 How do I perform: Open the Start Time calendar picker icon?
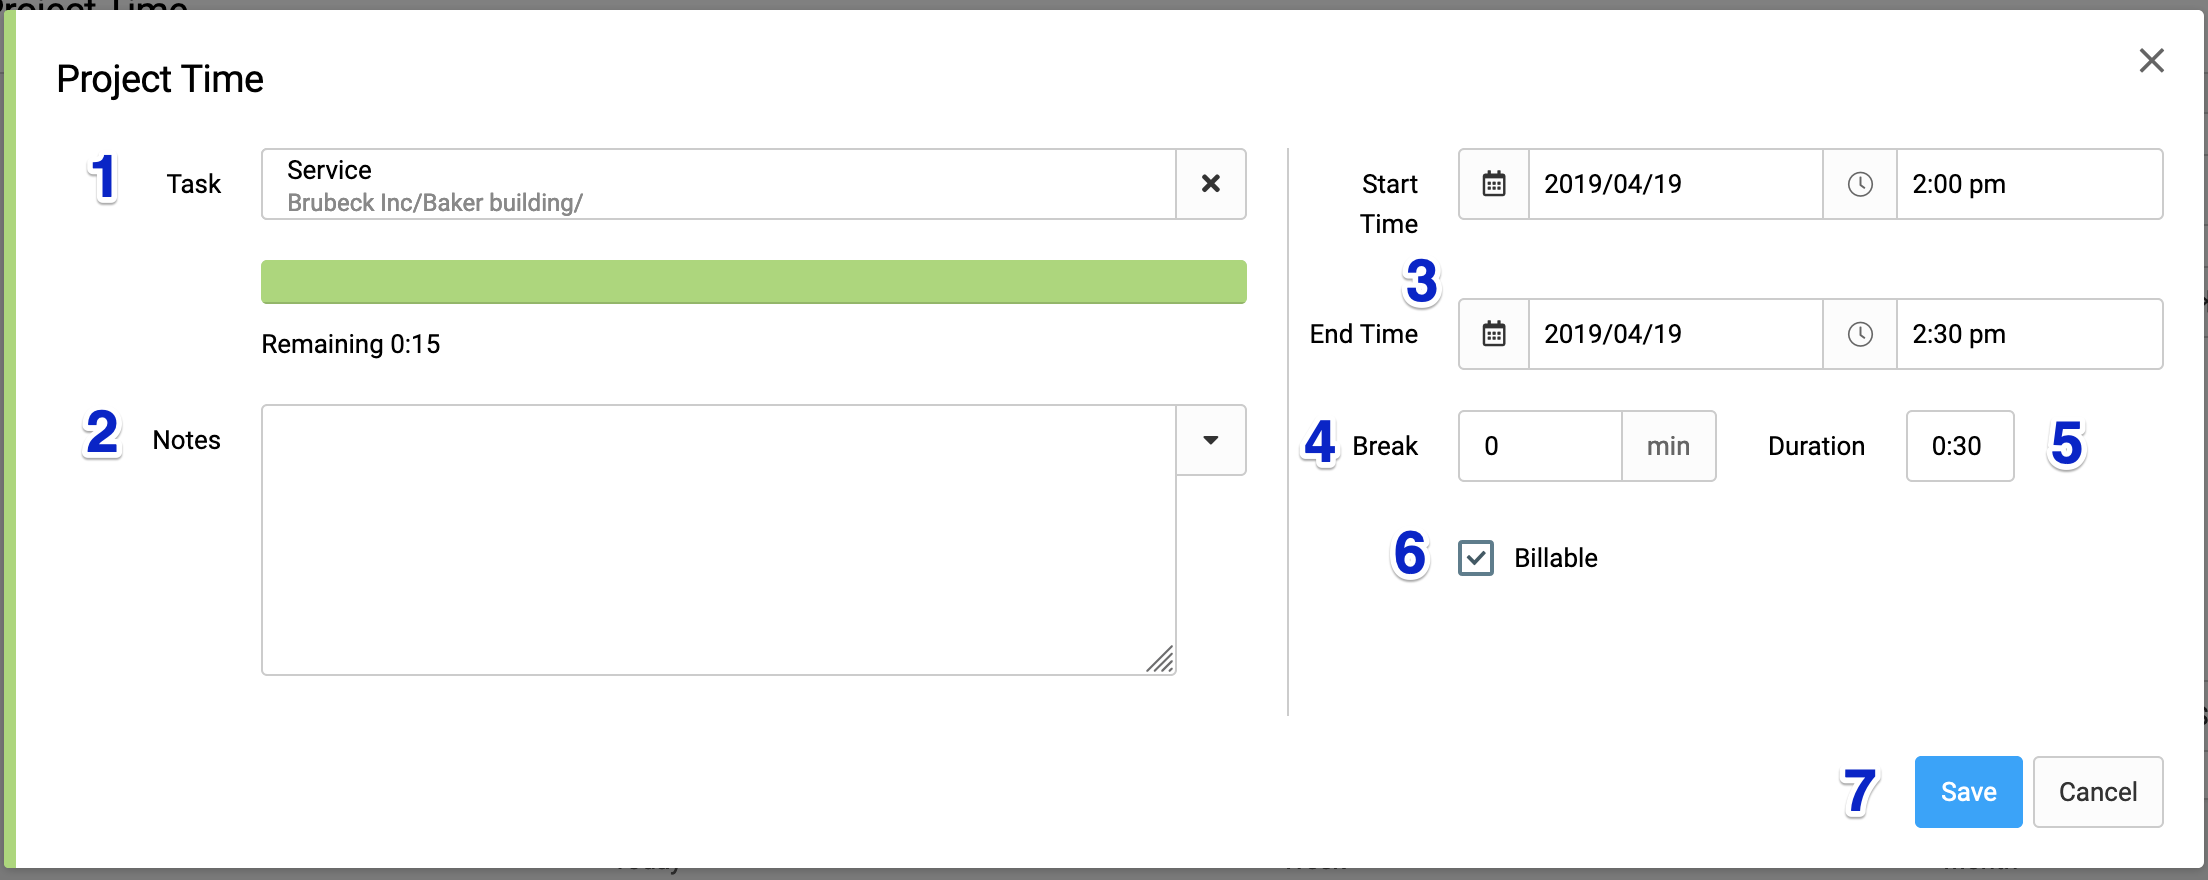[1494, 184]
